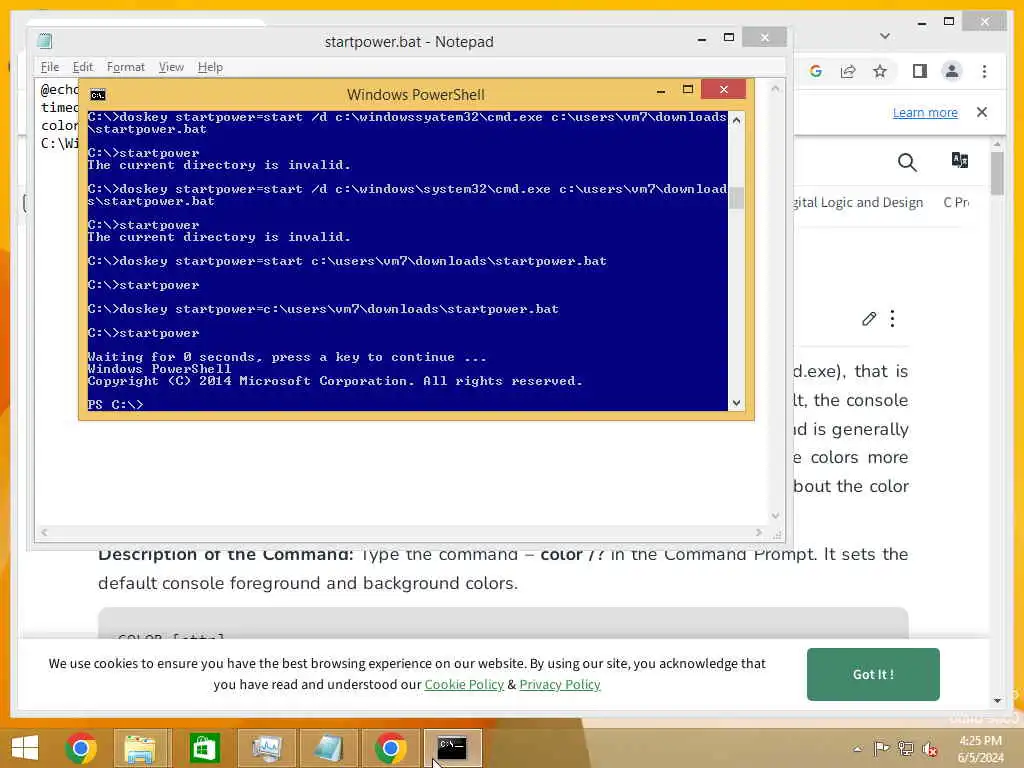1024x768 pixels.
Task: Open the Digital Logic and Design tab
Action: click(x=858, y=202)
